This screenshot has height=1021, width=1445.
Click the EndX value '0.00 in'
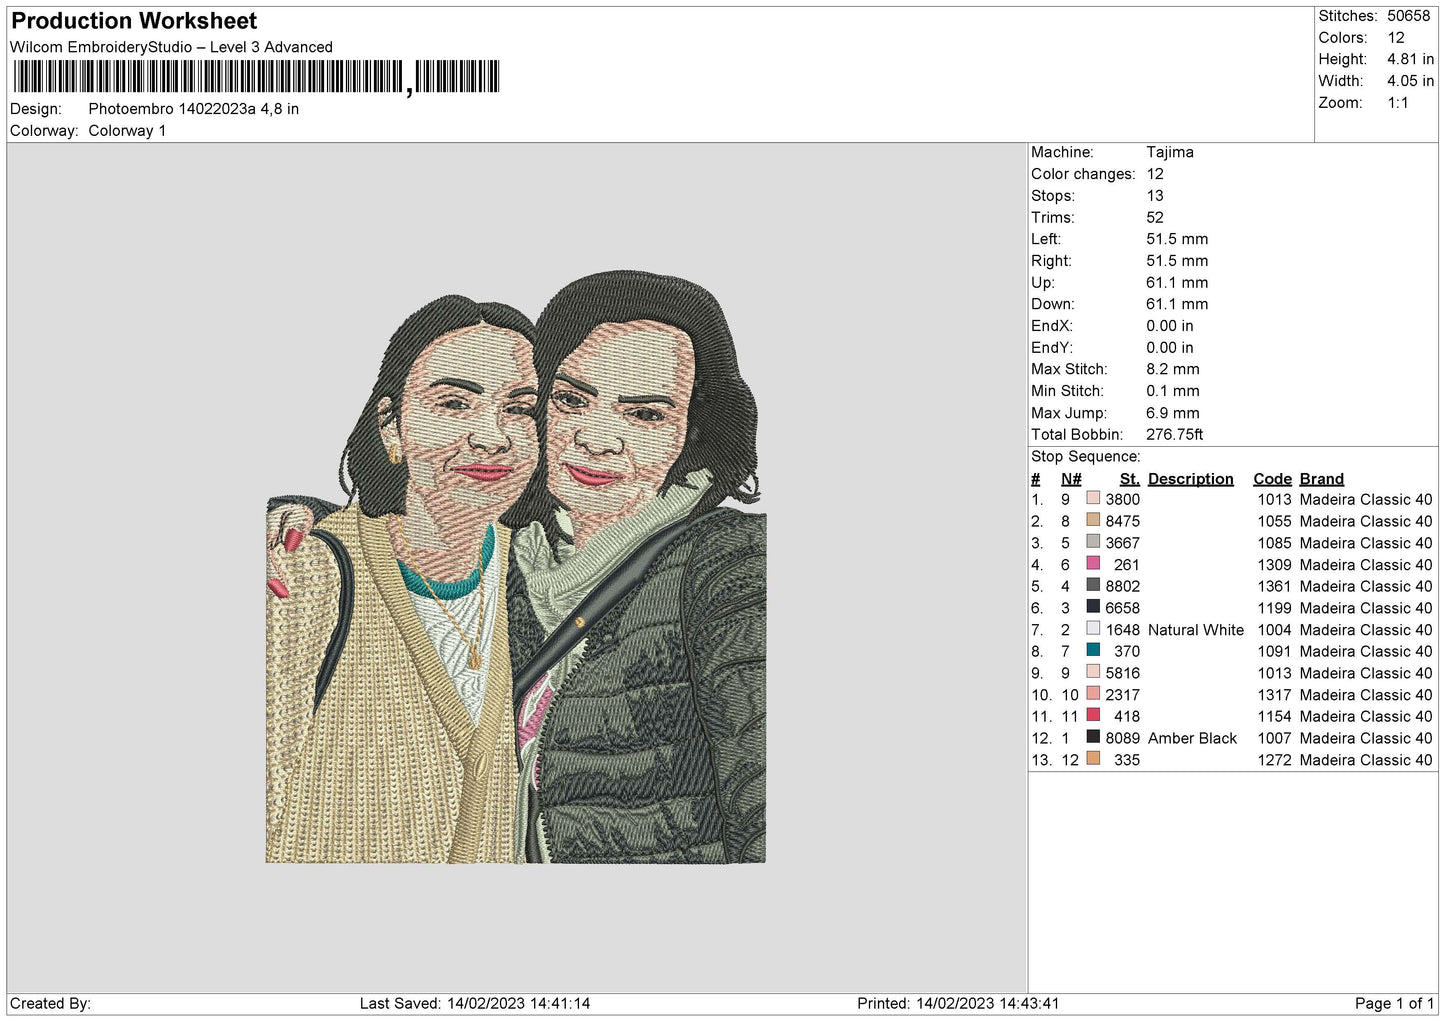coord(1170,326)
